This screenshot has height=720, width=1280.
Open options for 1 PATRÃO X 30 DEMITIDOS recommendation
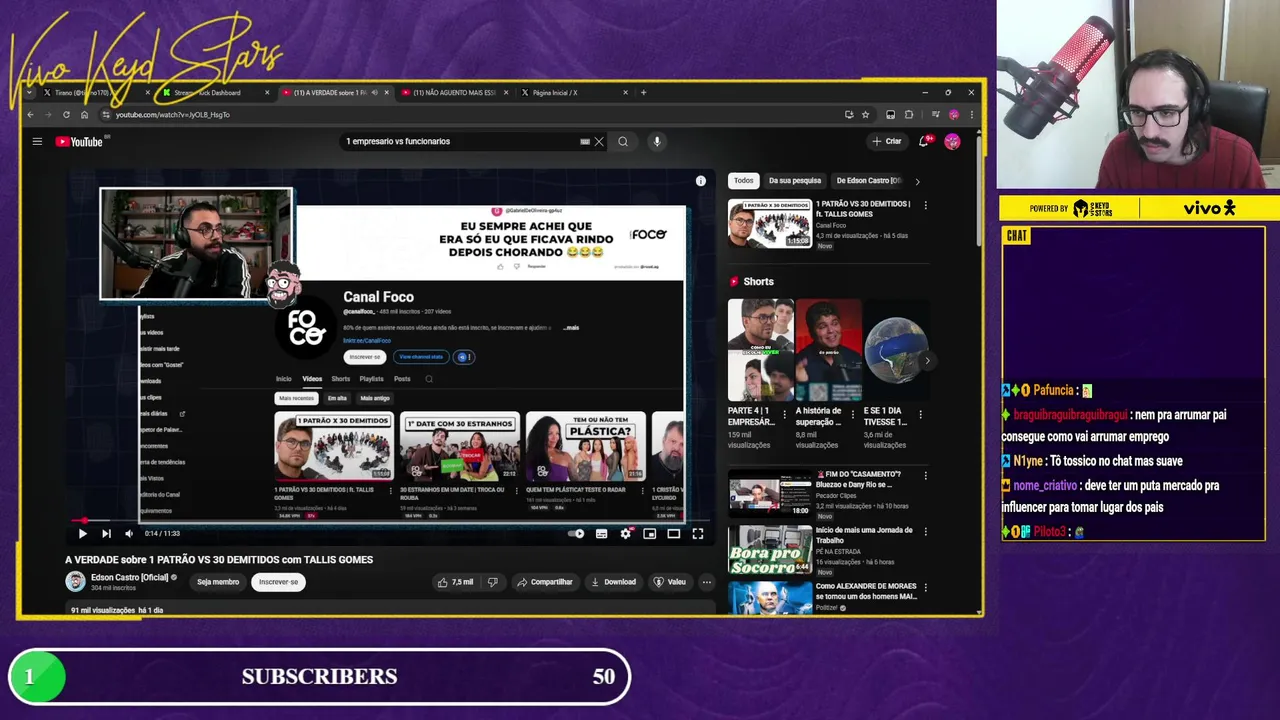(x=925, y=205)
